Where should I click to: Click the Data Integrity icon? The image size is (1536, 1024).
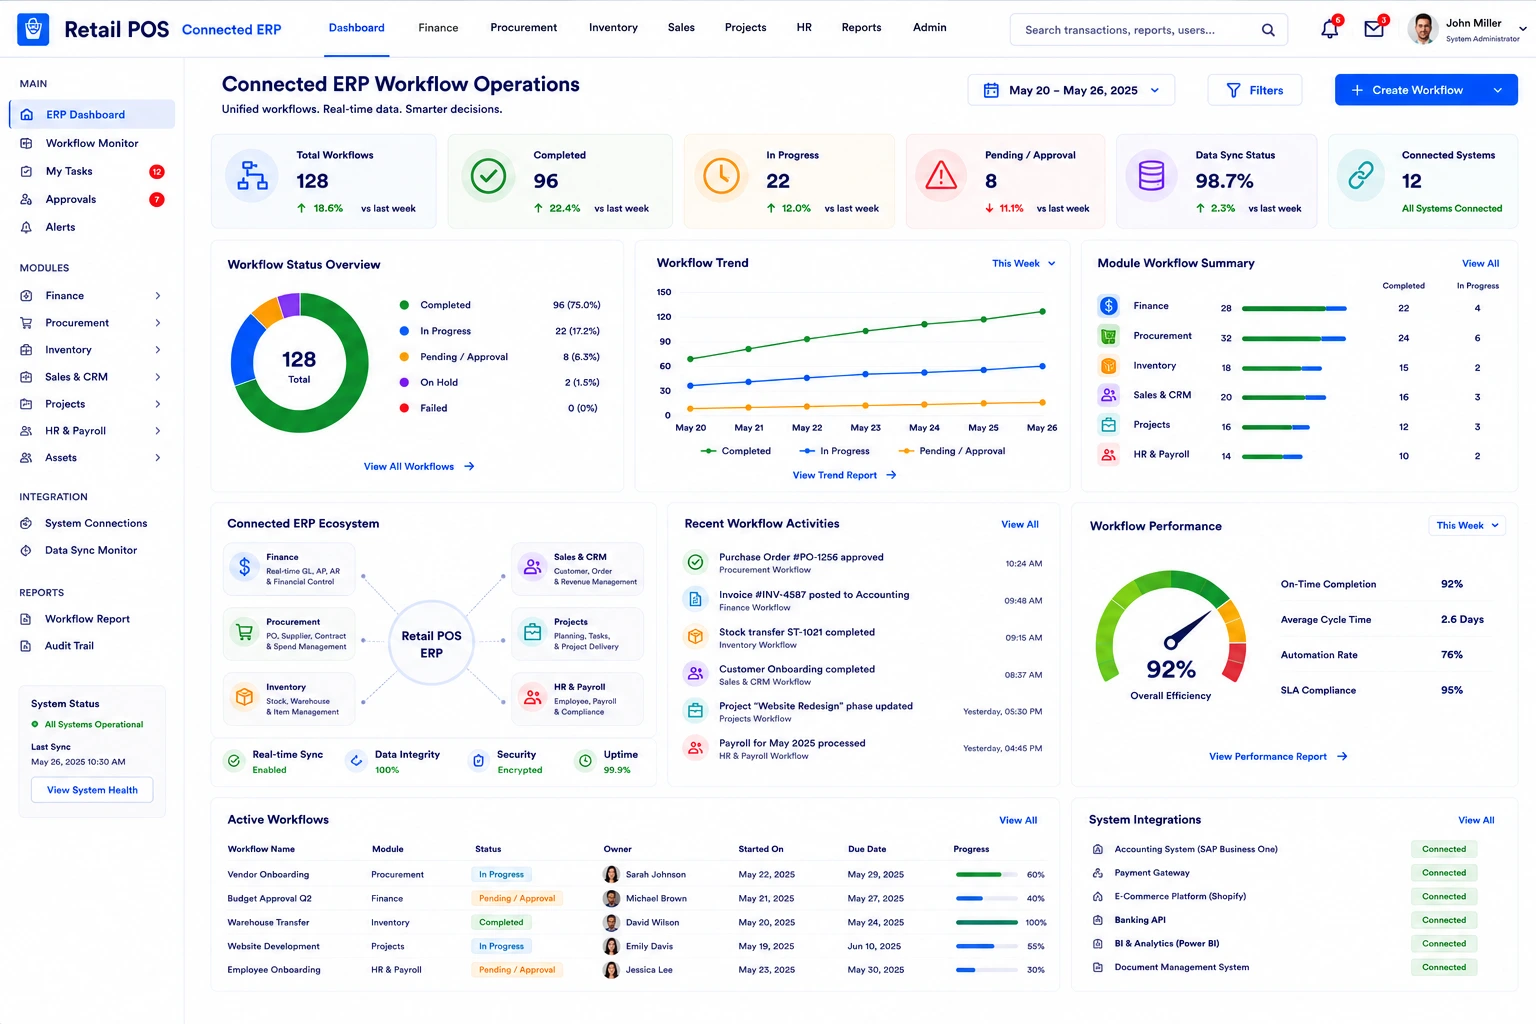[x=356, y=761]
